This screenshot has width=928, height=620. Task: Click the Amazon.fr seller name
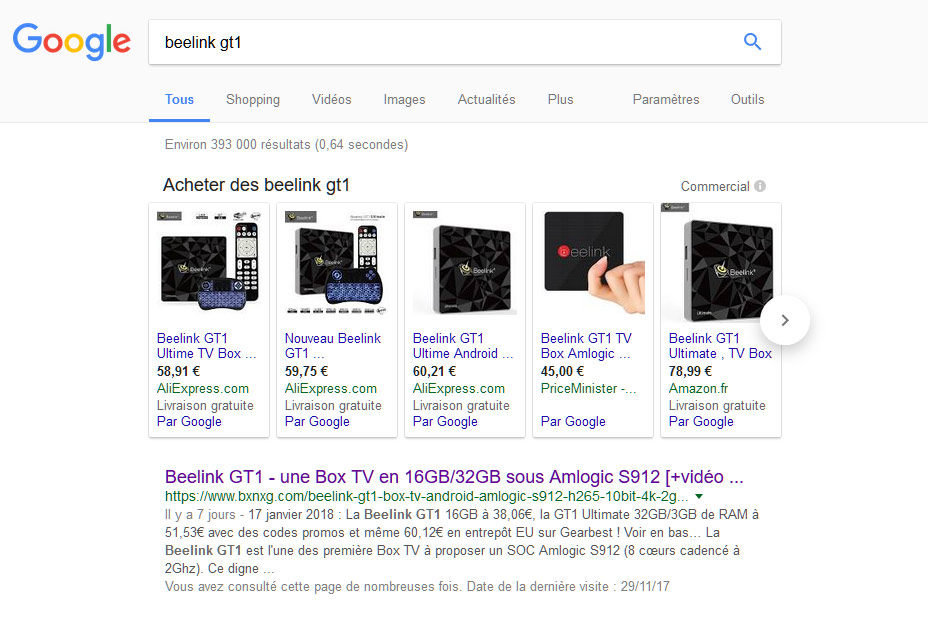tap(698, 389)
